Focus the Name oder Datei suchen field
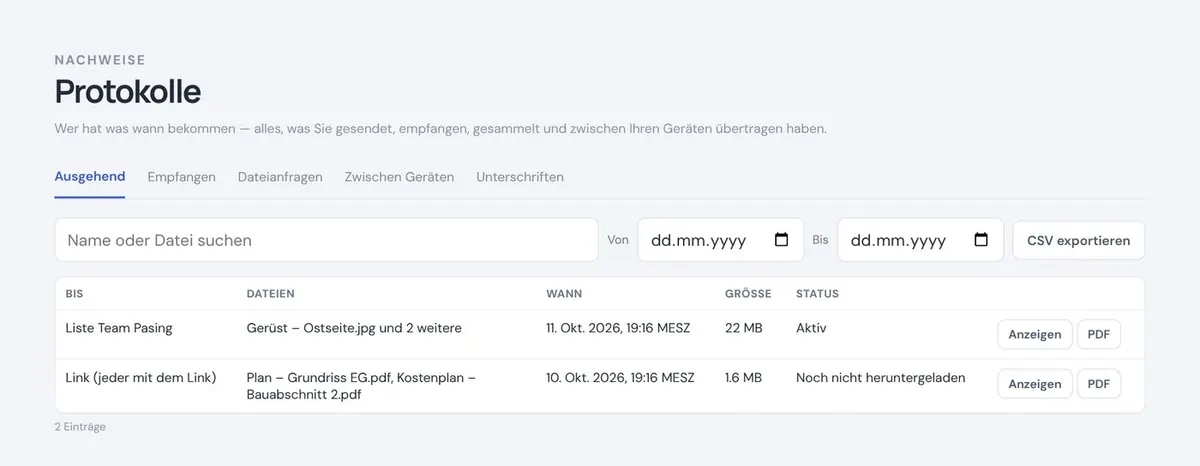The height and width of the screenshot is (466, 1200). pos(327,240)
